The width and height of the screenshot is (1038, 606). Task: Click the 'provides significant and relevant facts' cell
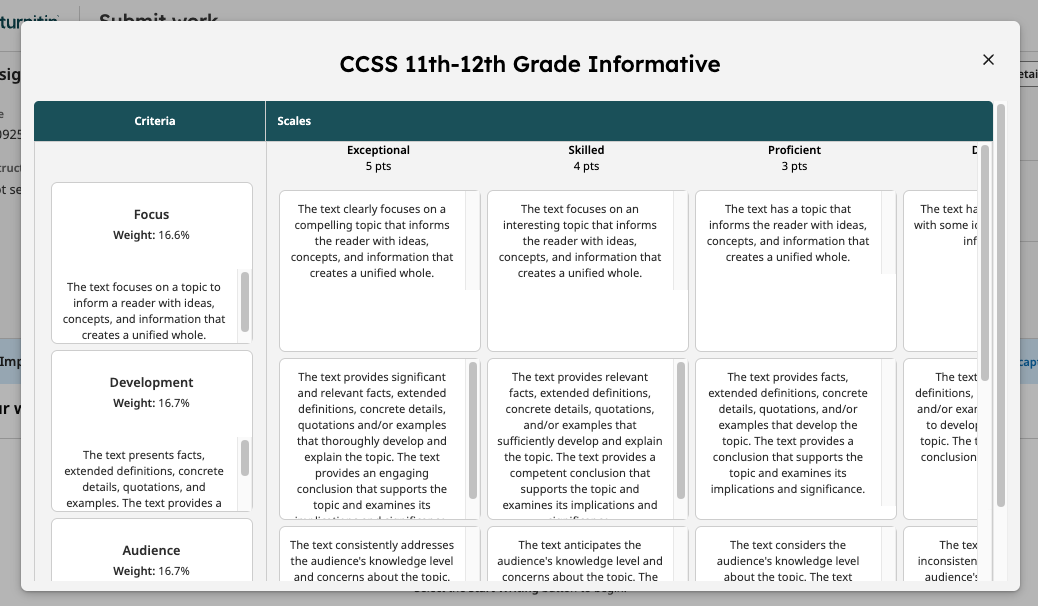point(380,439)
